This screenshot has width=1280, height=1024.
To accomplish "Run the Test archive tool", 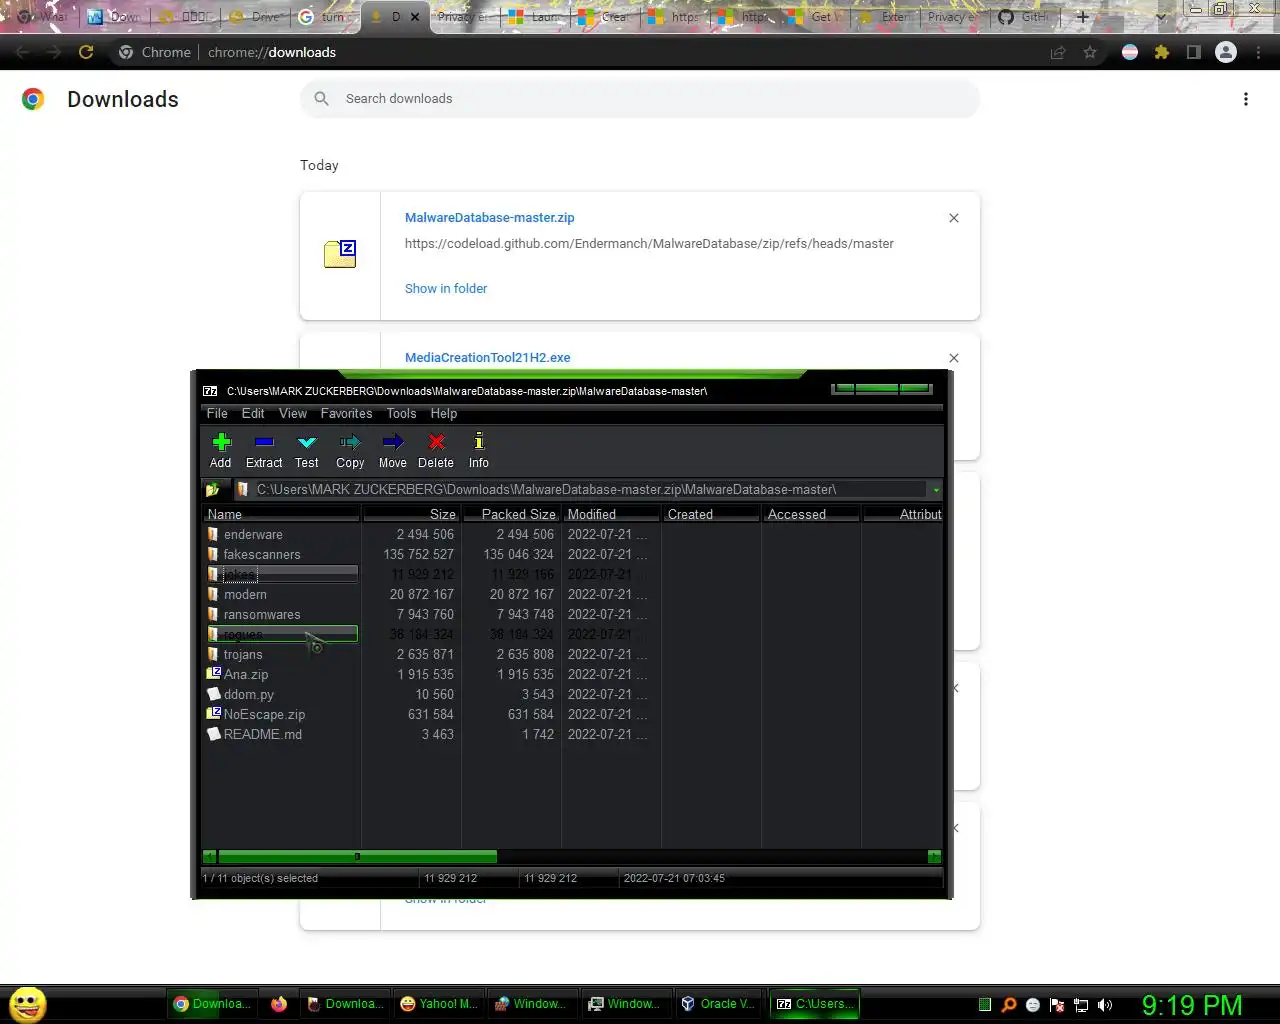I will [307, 450].
